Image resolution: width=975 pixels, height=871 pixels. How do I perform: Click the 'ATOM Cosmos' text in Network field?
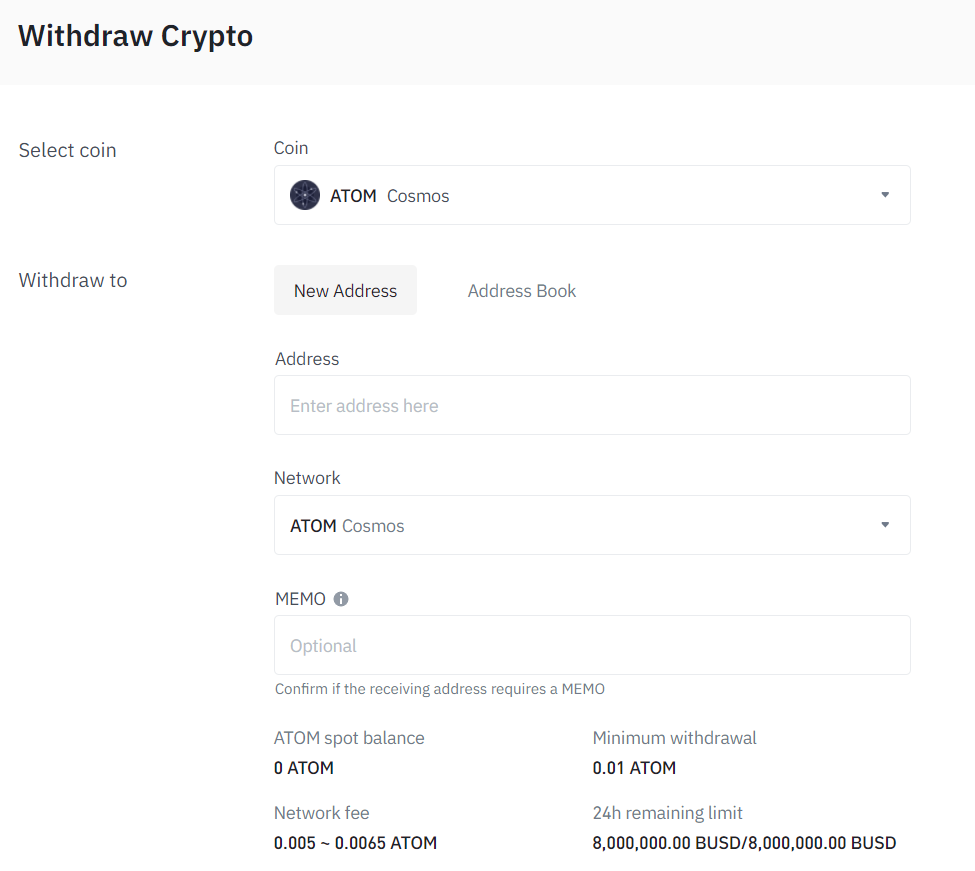(x=347, y=526)
